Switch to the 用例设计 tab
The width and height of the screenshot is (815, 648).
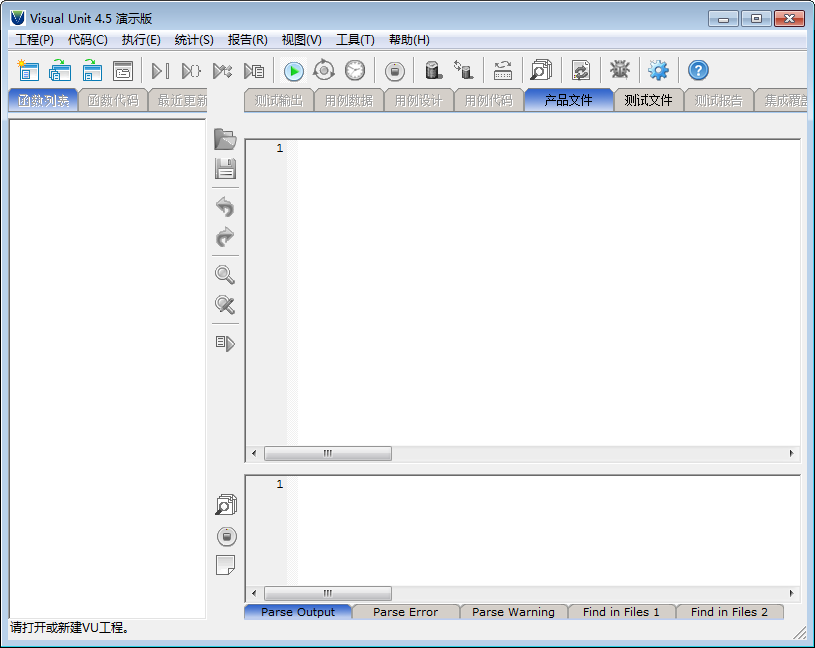(x=419, y=100)
